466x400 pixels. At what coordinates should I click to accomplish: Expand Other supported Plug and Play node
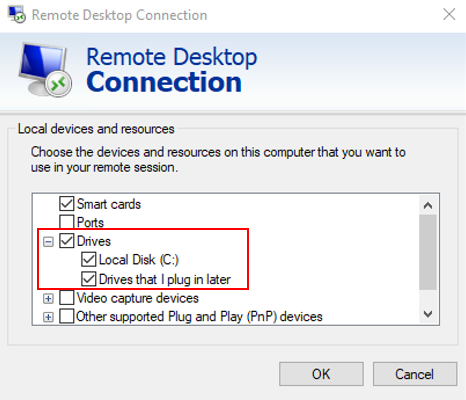[48, 317]
